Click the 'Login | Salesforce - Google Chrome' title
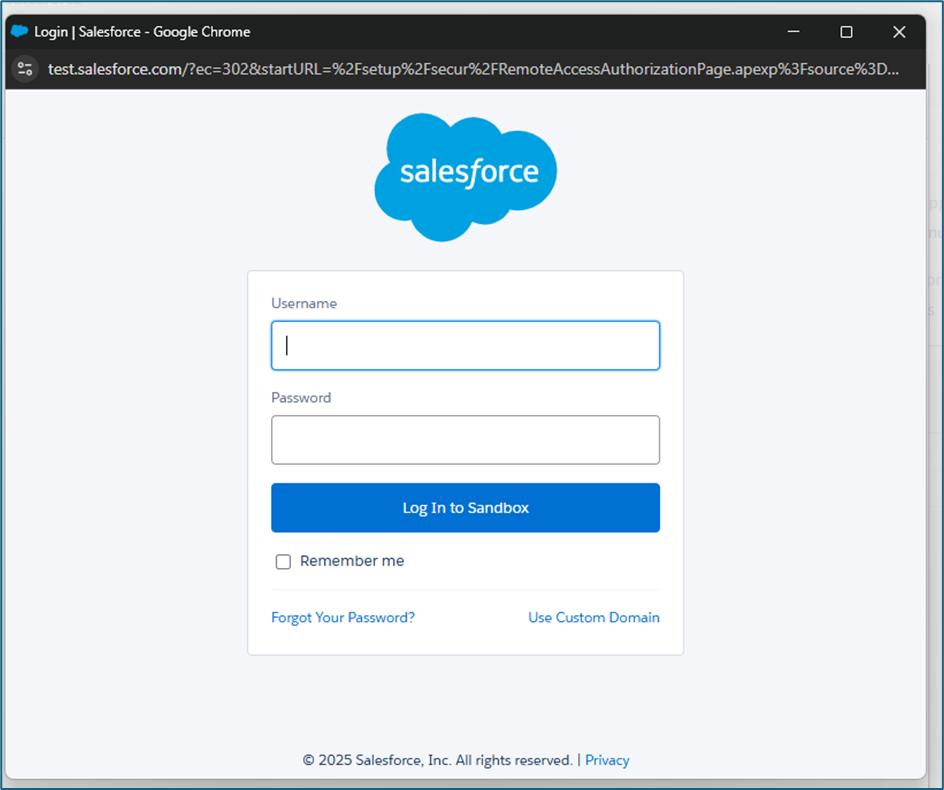The image size is (944, 790). [142, 32]
